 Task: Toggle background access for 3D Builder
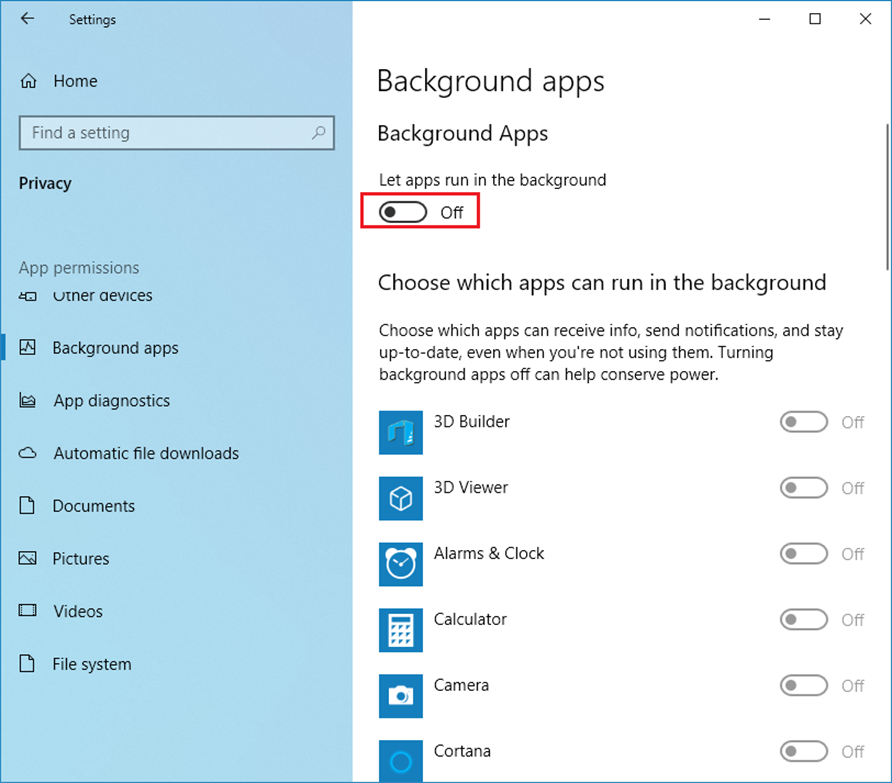(x=804, y=422)
